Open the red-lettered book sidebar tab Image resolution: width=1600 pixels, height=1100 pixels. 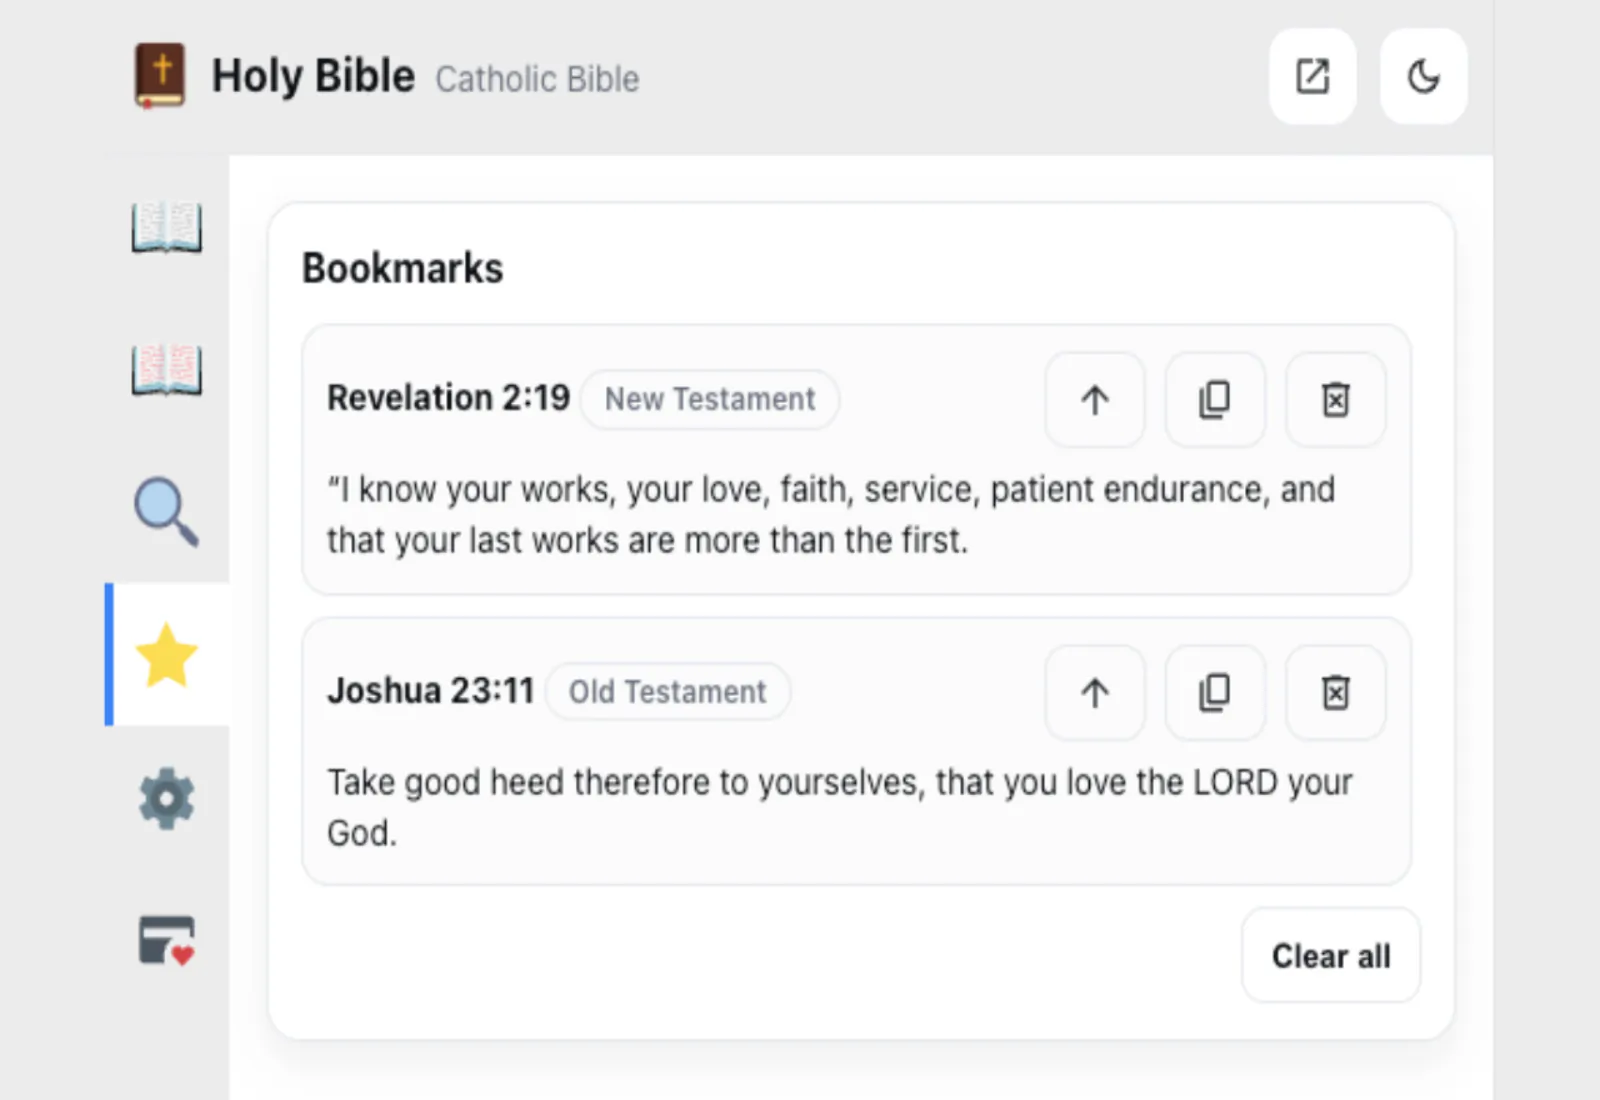point(167,370)
